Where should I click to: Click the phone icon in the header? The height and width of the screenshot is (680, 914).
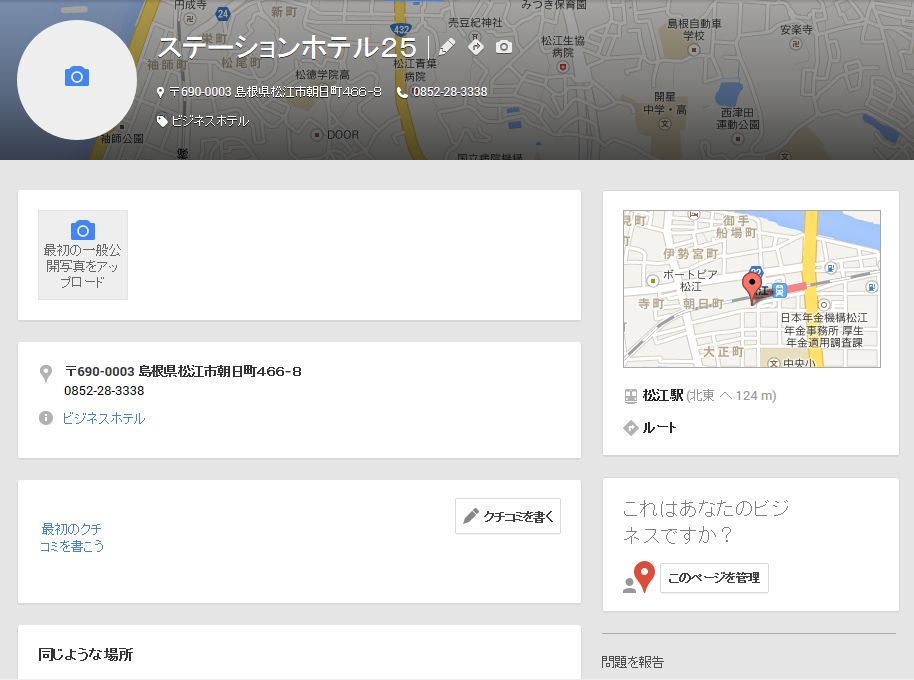coord(402,92)
